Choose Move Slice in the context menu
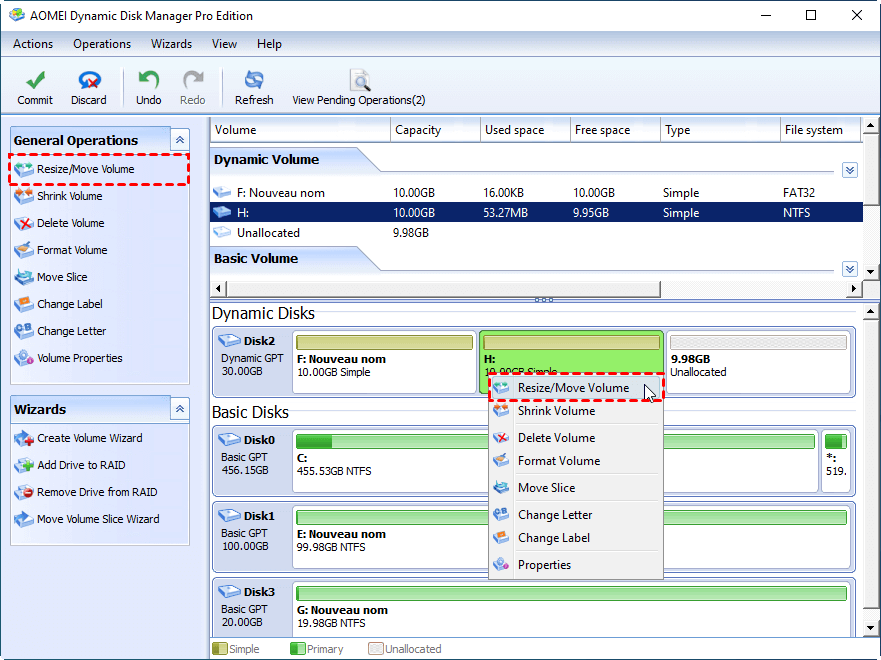 (x=576, y=488)
